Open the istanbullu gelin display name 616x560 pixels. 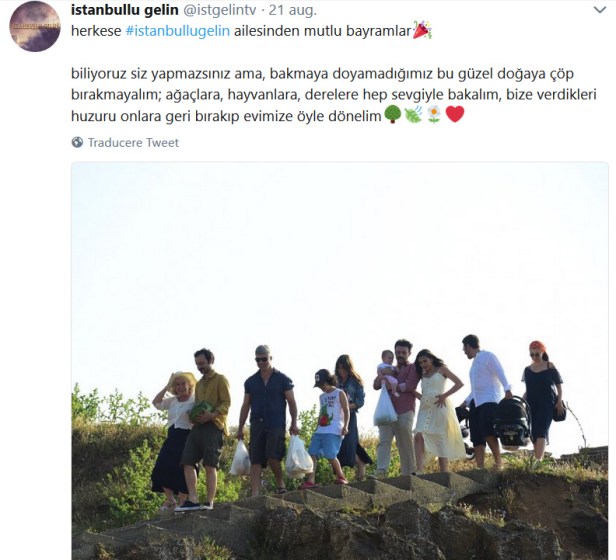tap(125, 10)
